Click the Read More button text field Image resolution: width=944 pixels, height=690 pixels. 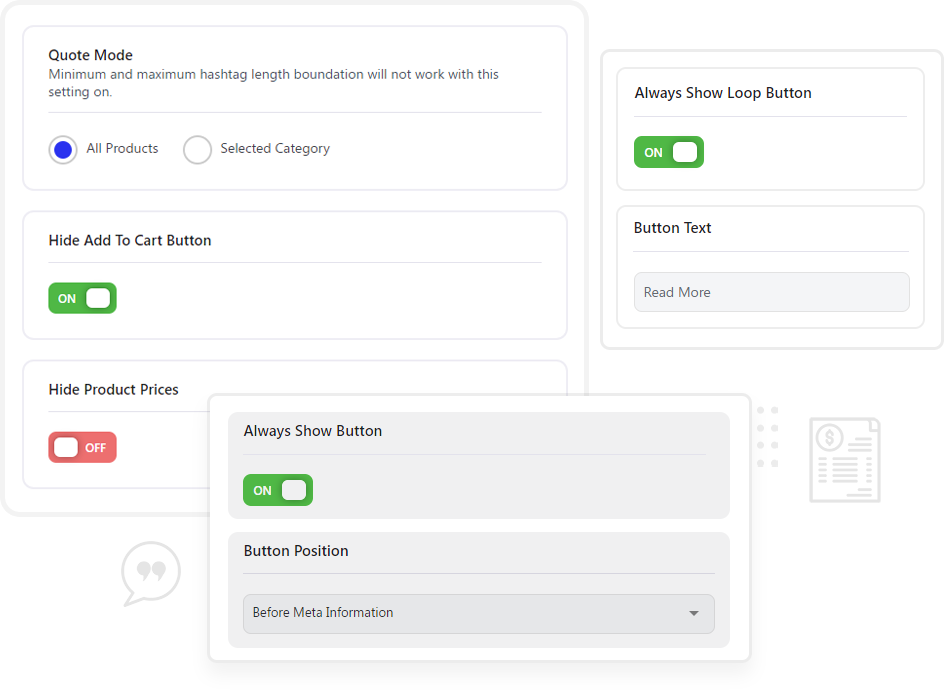click(x=771, y=292)
